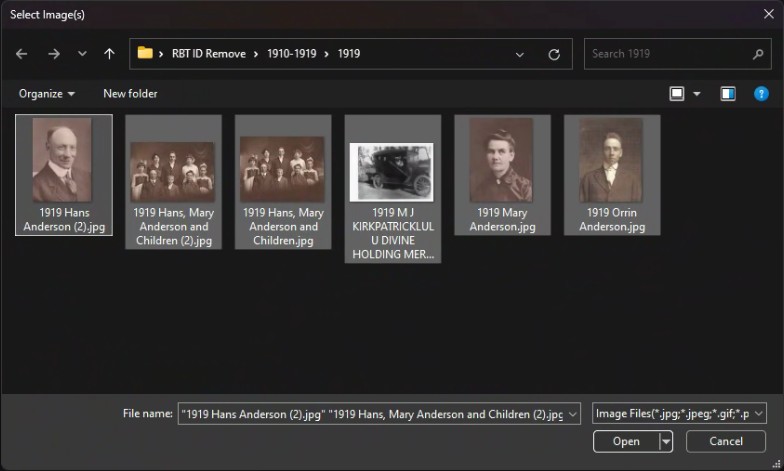Close the dialog with the X
This screenshot has height=471, width=784.
[769, 14]
